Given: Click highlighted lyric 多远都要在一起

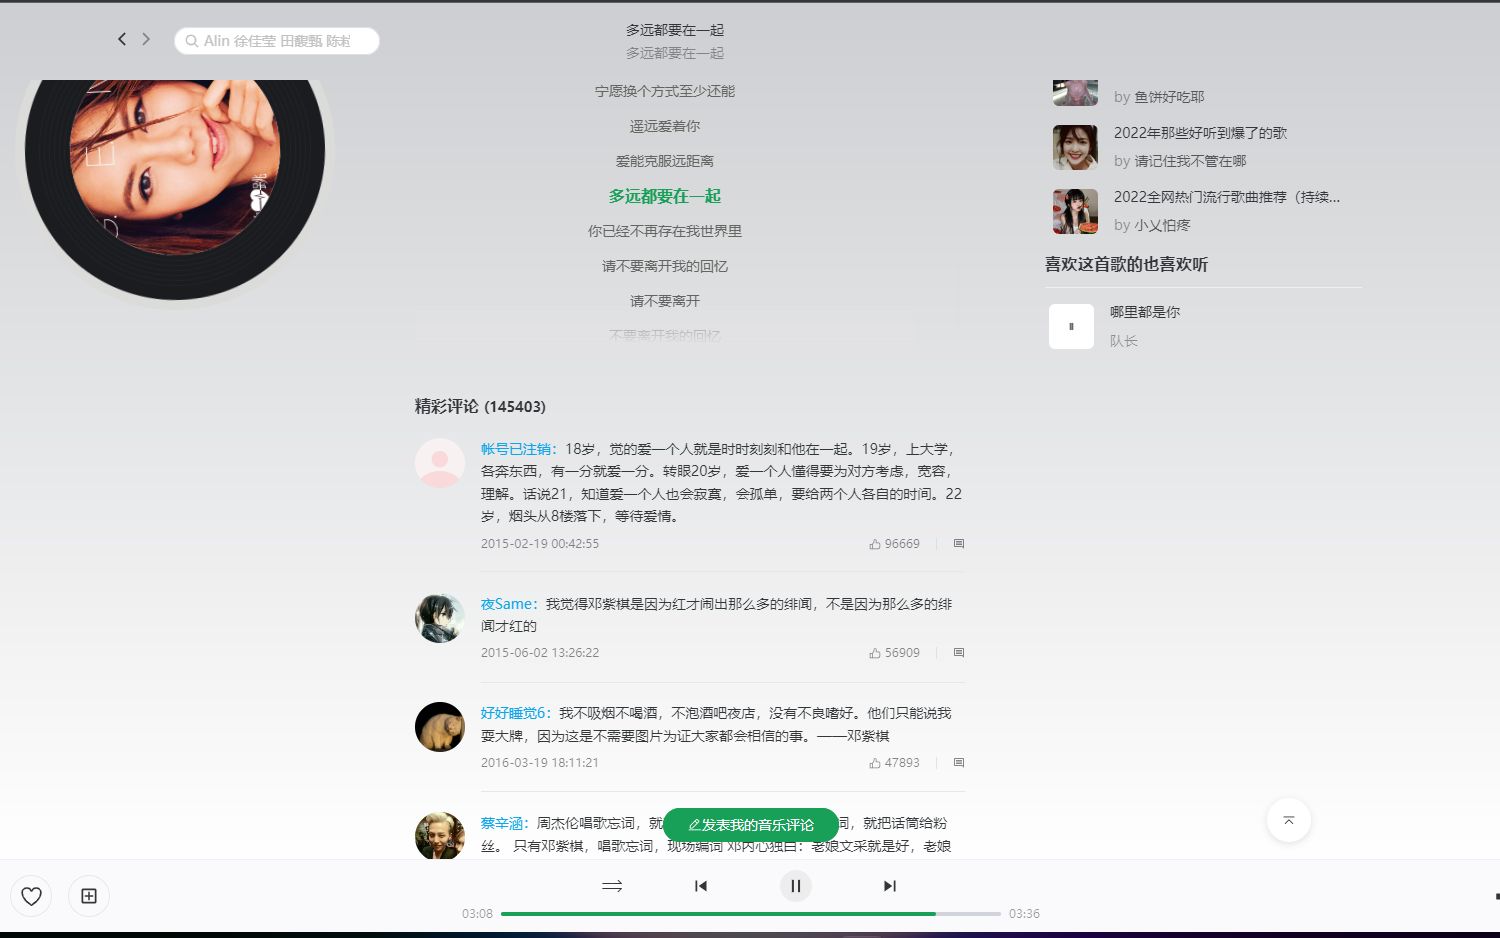Looking at the screenshot, I should pyautogui.click(x=665, y=196).
